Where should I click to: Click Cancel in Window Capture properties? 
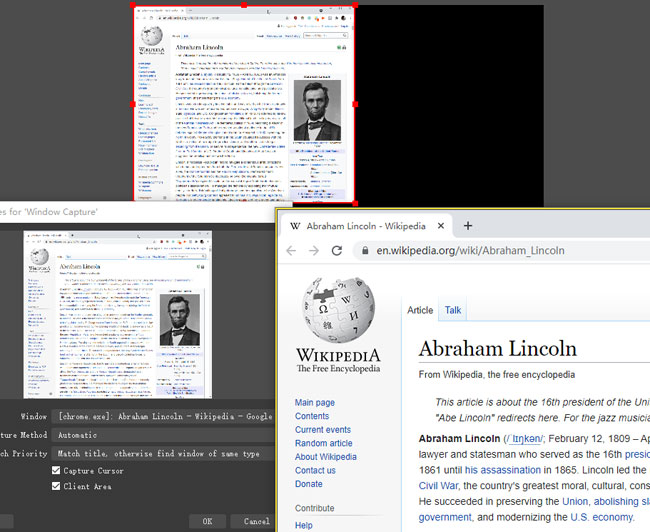pos(253,521)
